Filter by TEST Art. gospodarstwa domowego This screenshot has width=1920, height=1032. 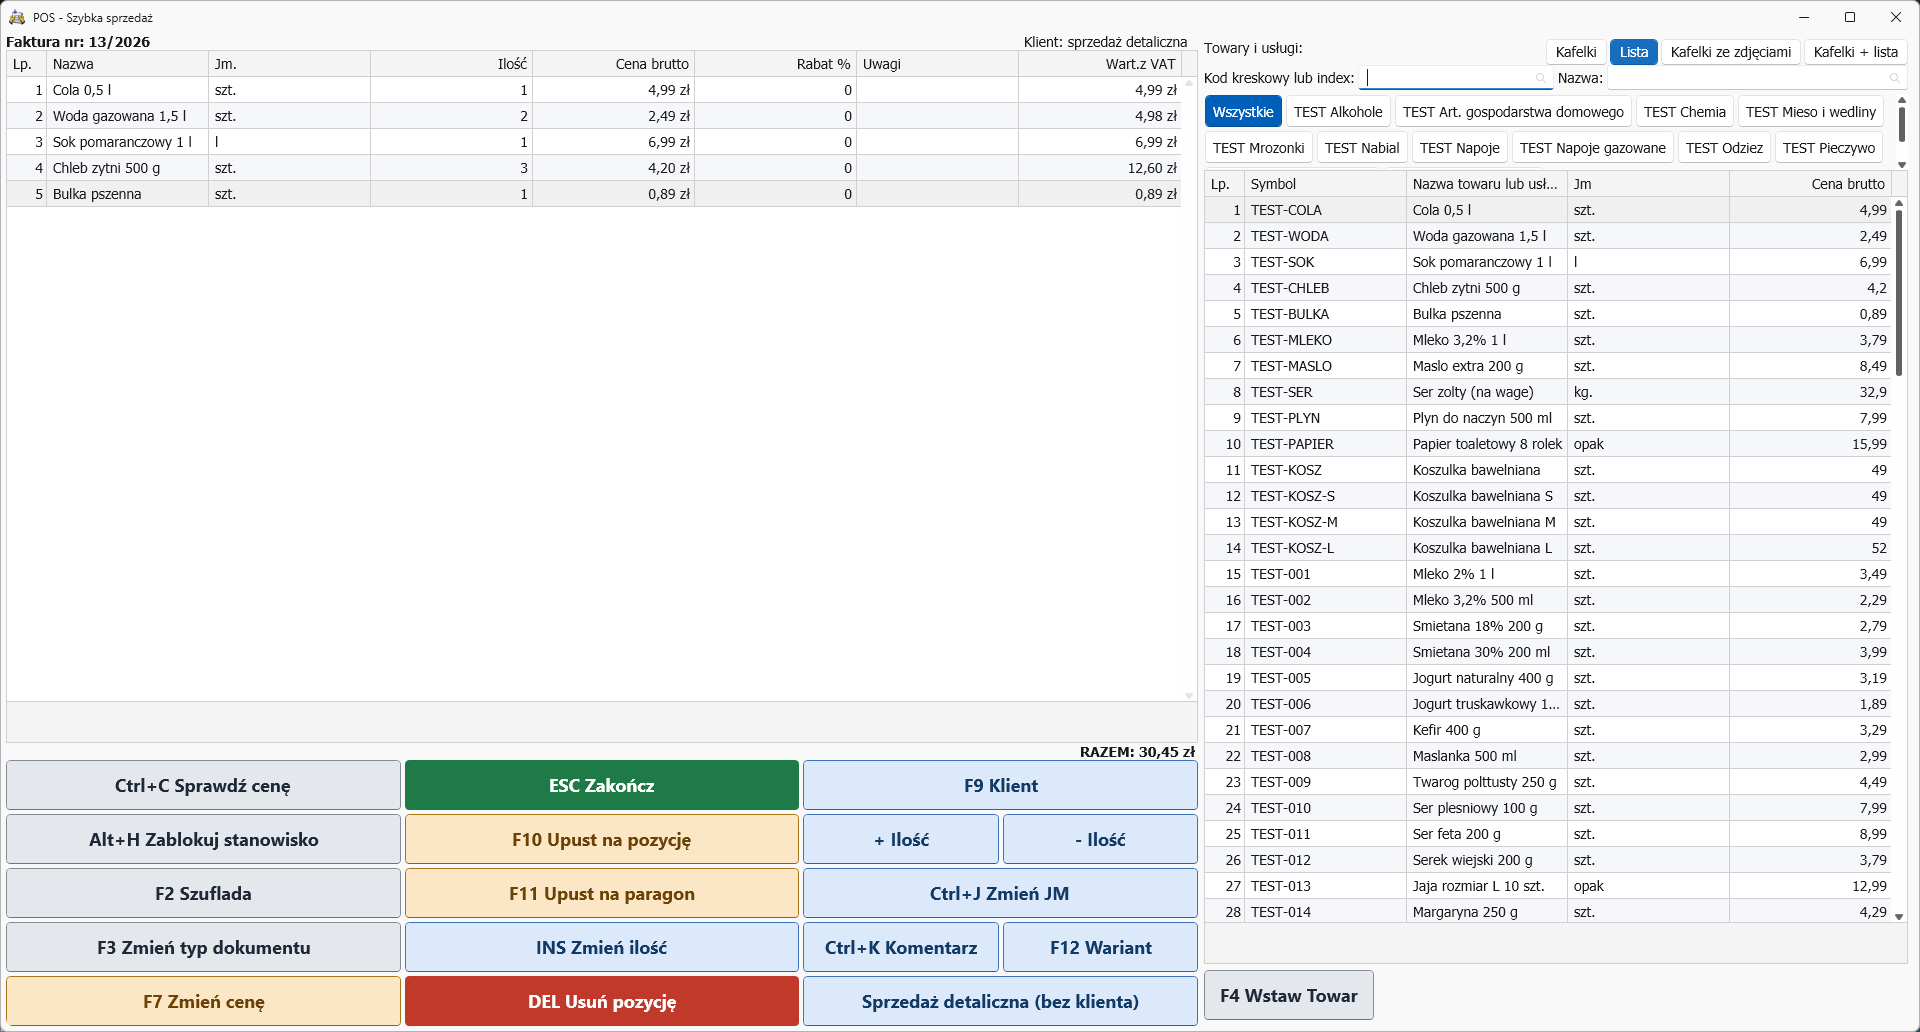pyautogui.click(x=1513, y=112)
